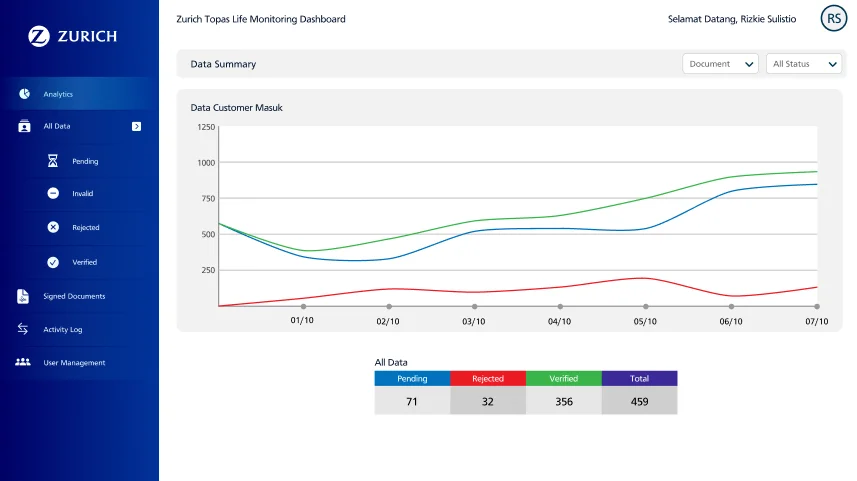Click the 05/10 axis marker dot
857x481 pixels.
[x=645, y=307]
